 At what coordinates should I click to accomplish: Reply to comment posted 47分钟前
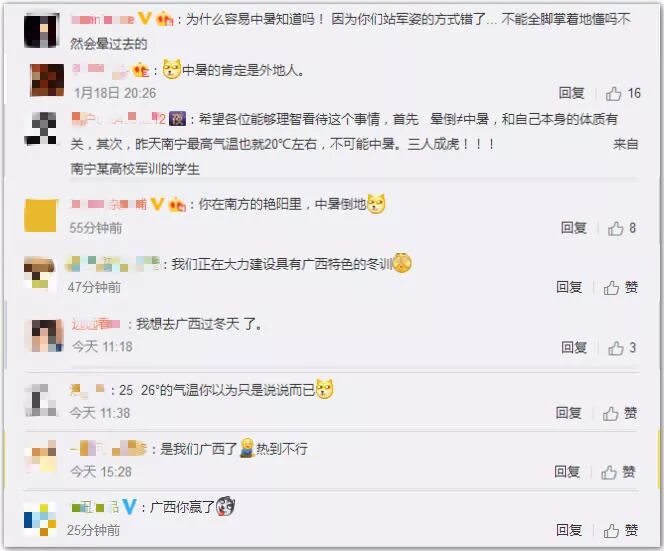569,288
